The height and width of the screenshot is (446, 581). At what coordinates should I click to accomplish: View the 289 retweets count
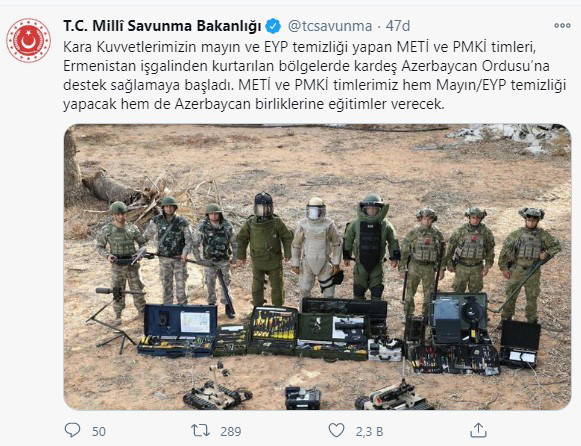[230, 432]
